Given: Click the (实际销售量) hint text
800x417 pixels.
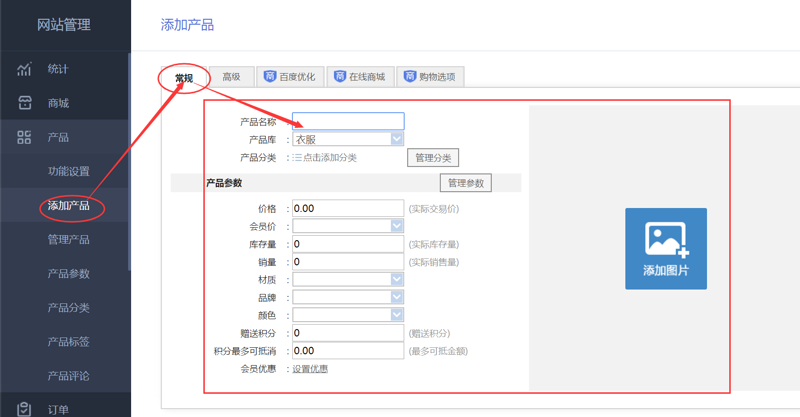Looking at the screenshot, I should pyautogui.click(x=434, y=262).
